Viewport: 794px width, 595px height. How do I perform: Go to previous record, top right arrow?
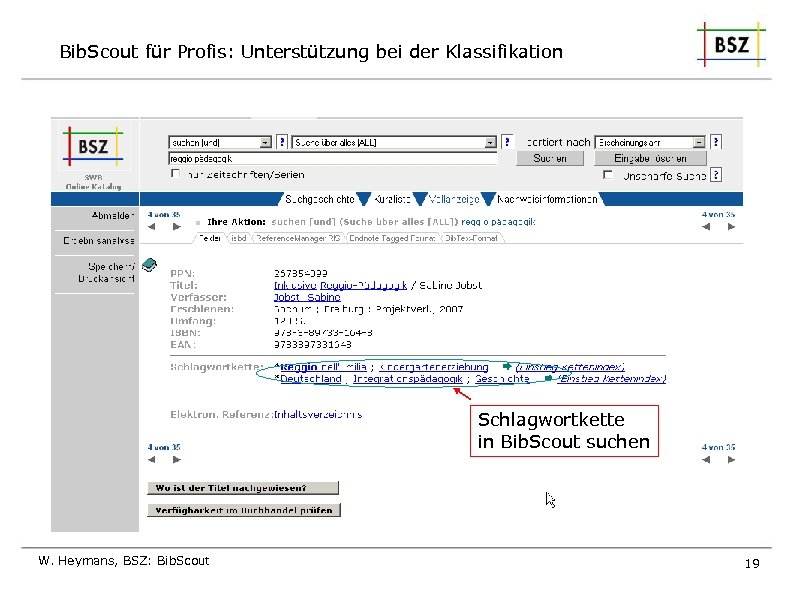click(x=706, y=227)
